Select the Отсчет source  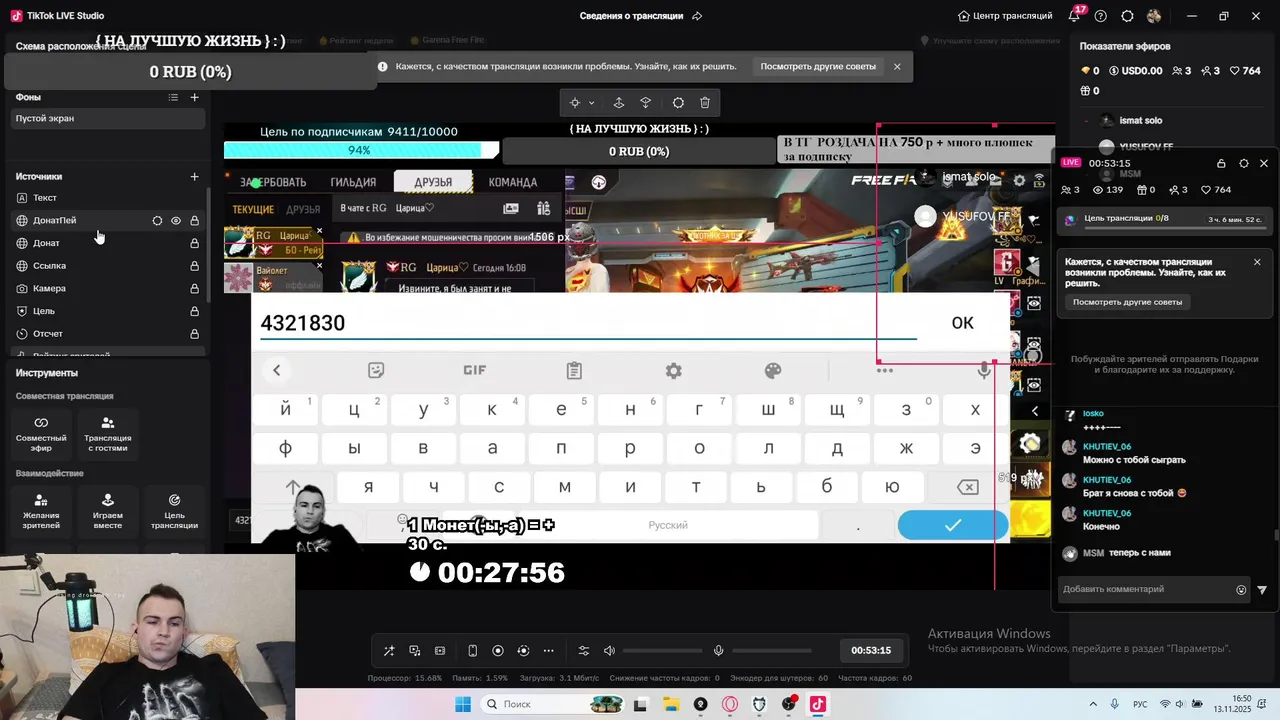pos(108,333)
